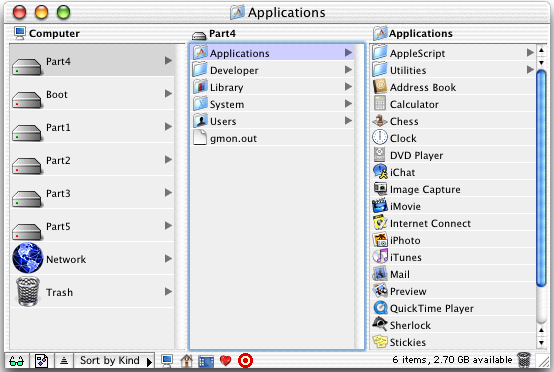Select the AppleScript folder
Image resolution: width=554 pixels, height=372 pixels.
(x=453, y=53)
